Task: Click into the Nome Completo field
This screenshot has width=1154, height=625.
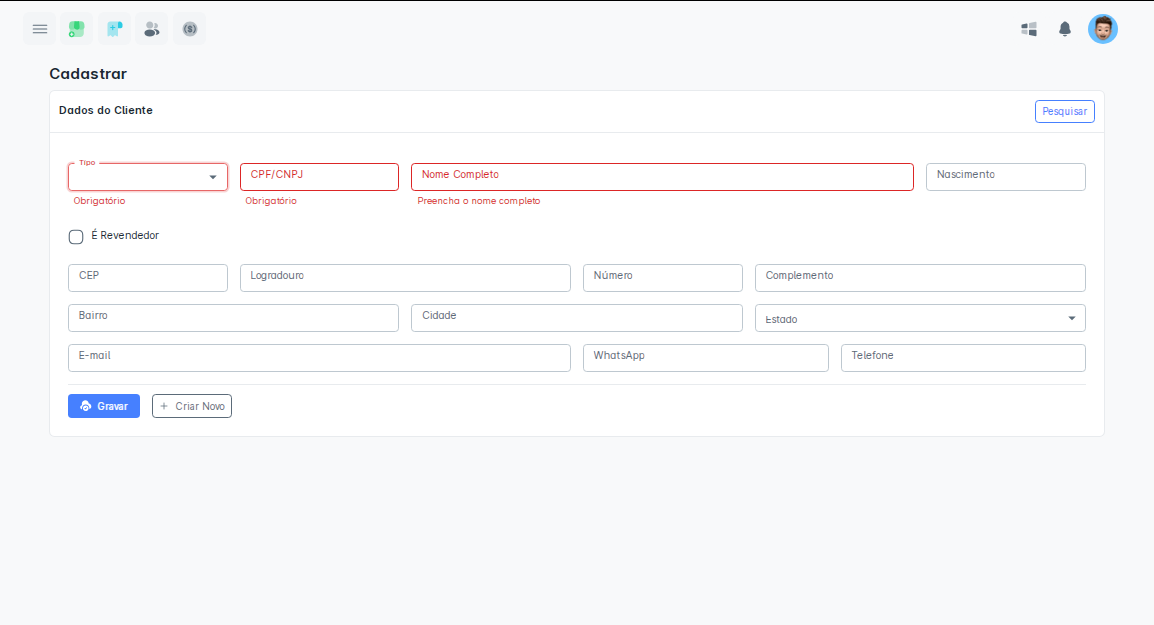Action: (662, 177)
